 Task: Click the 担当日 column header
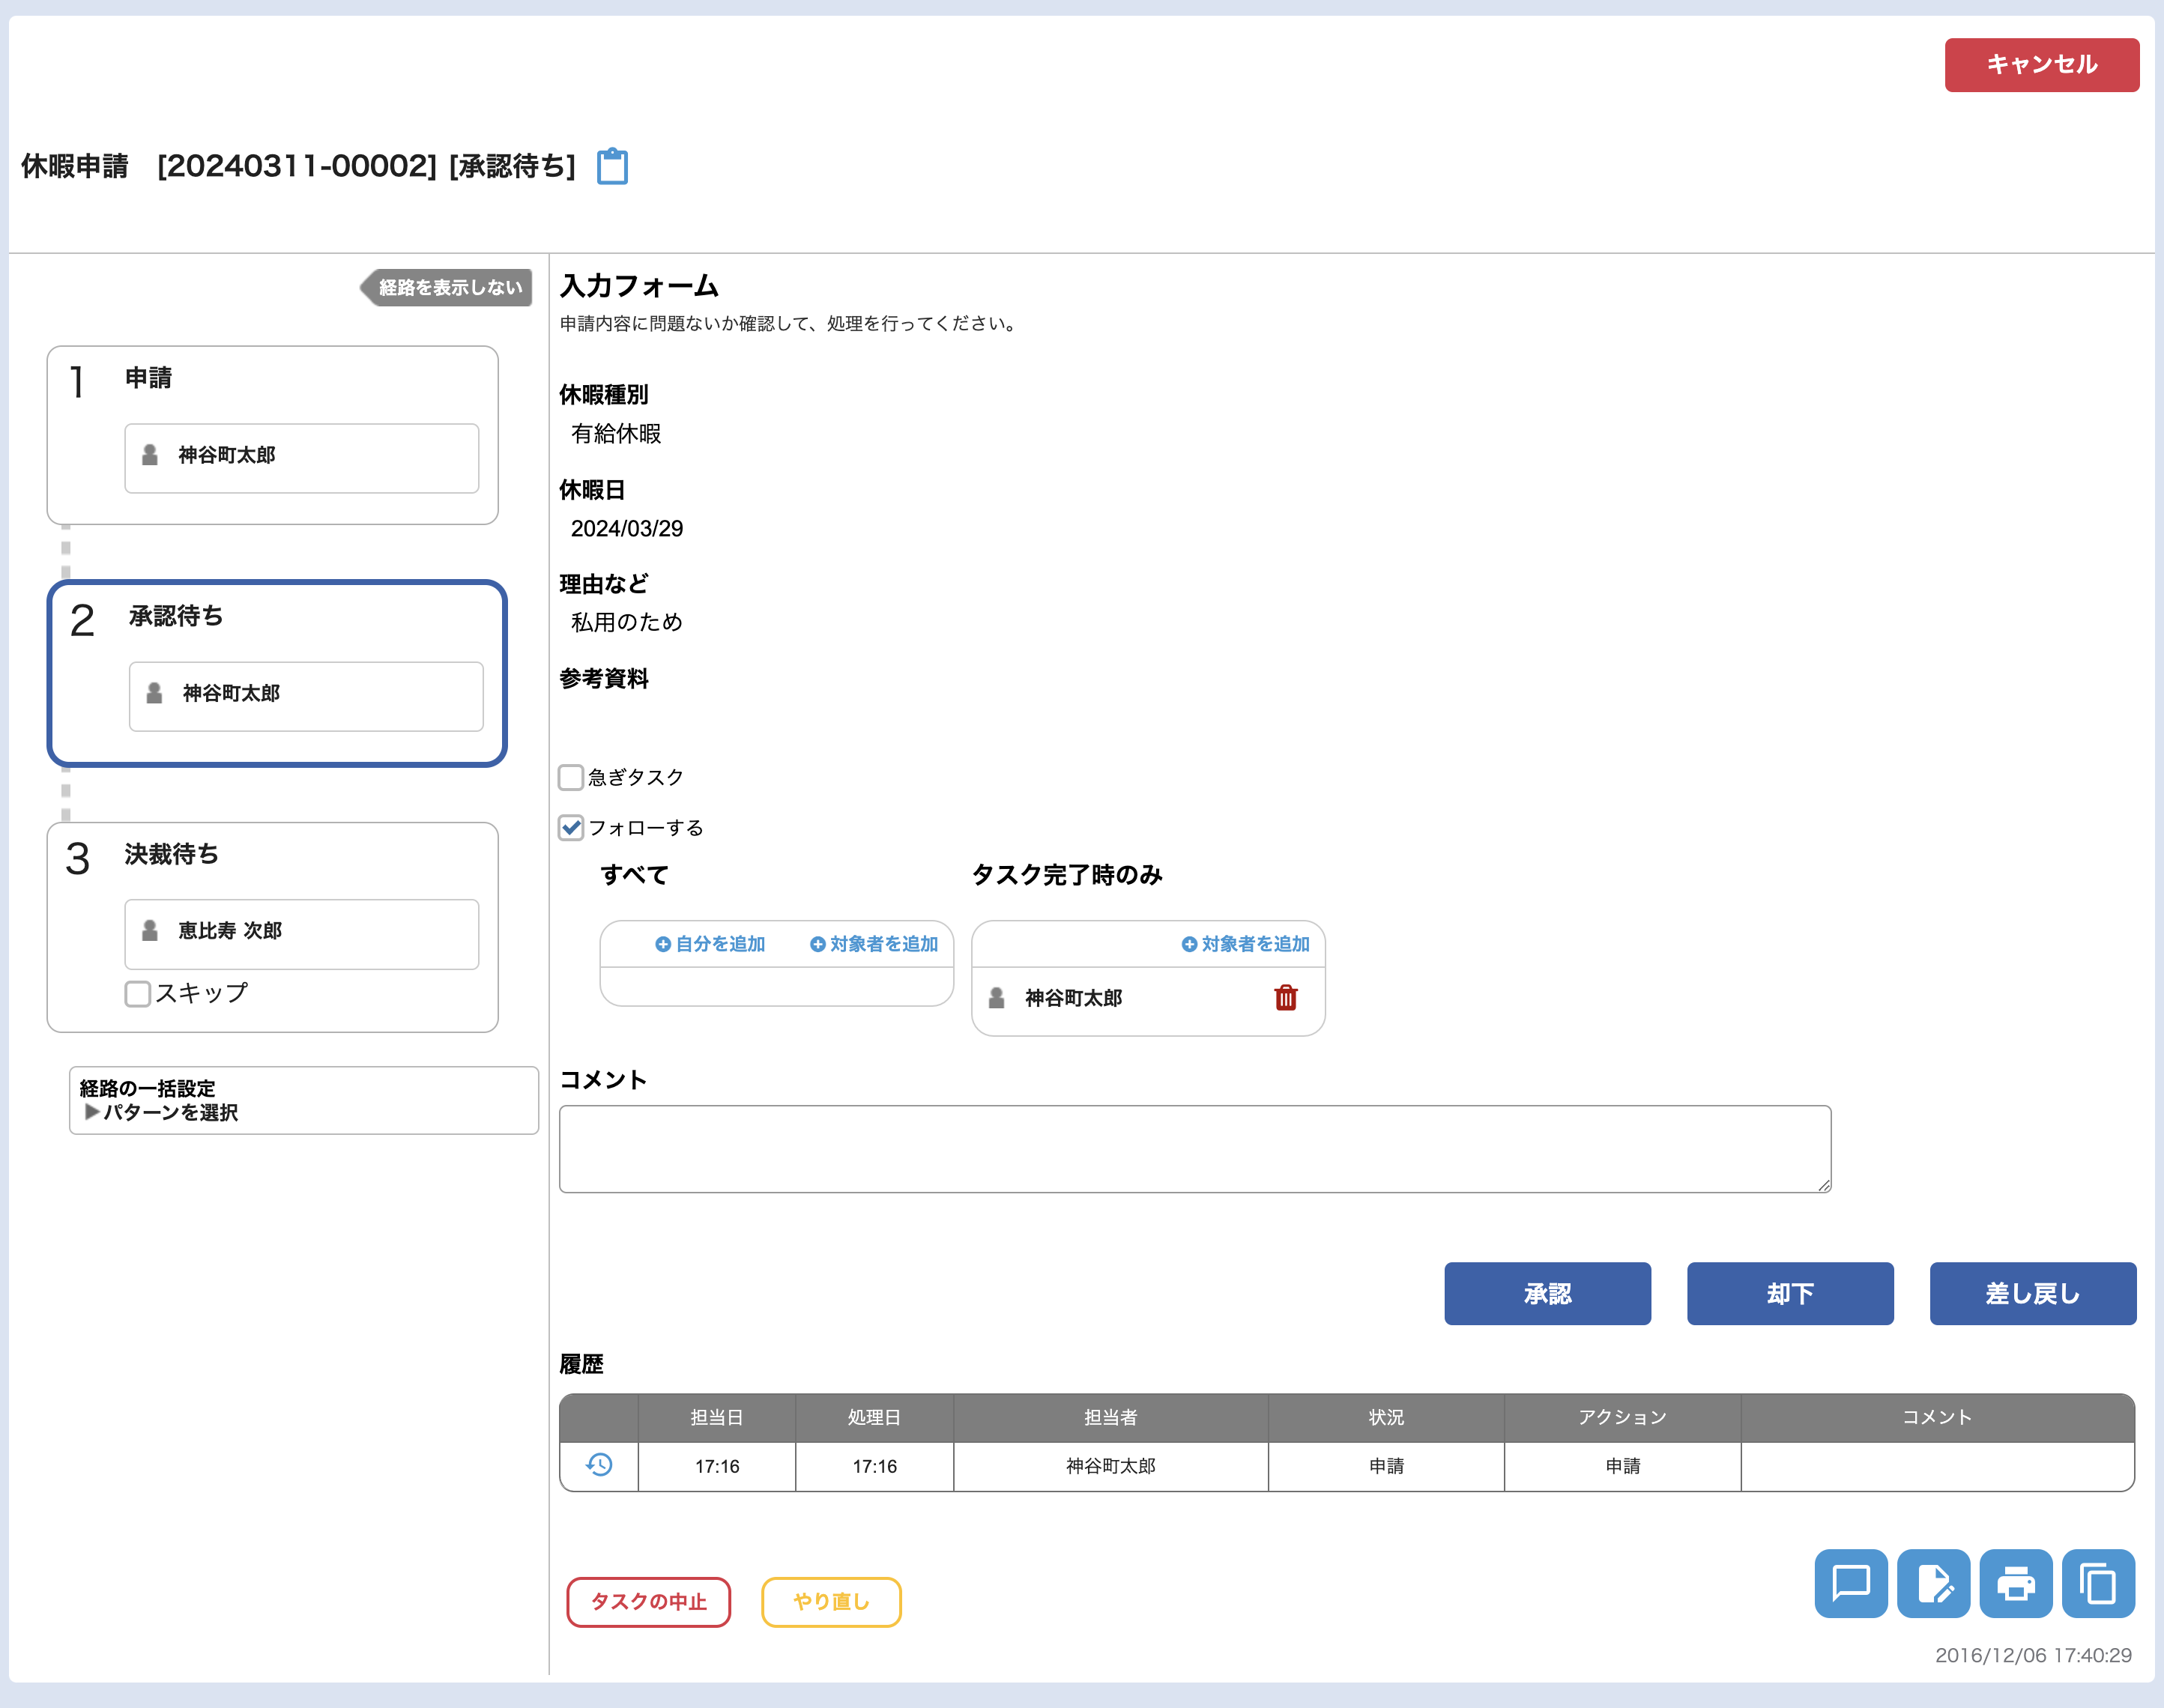[x=717, y=1417]
